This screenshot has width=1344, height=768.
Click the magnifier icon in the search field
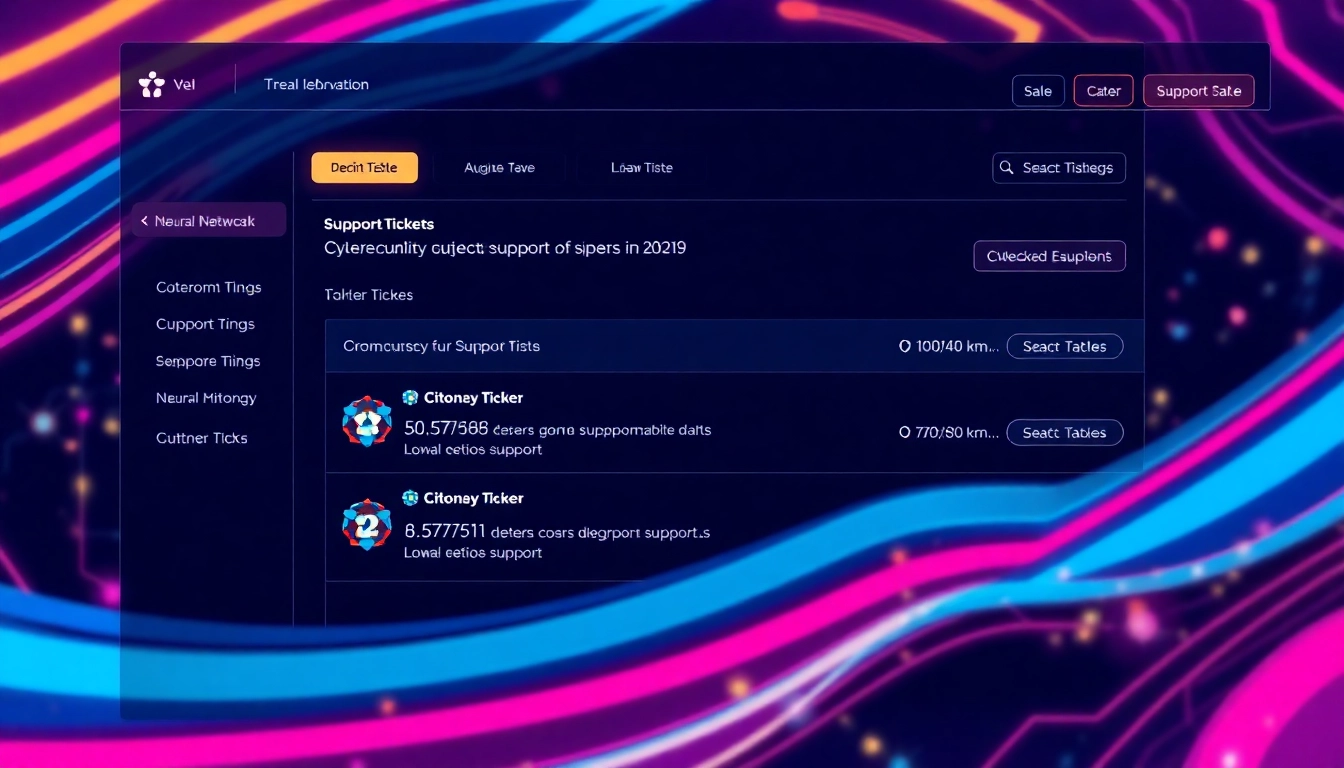(x=1007, y=167)
